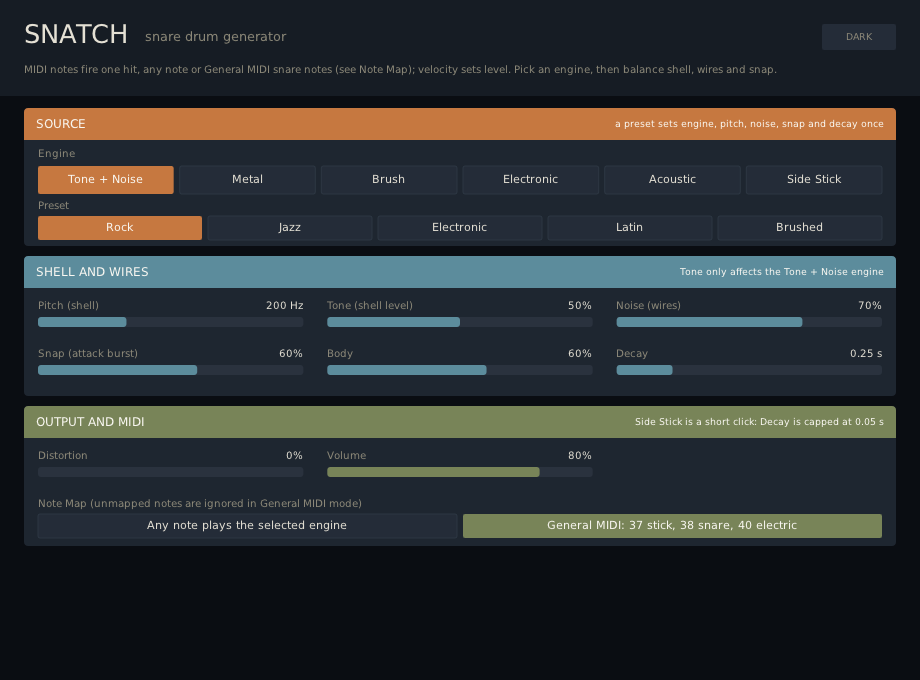Select the Tone + Noise engine

106,180
